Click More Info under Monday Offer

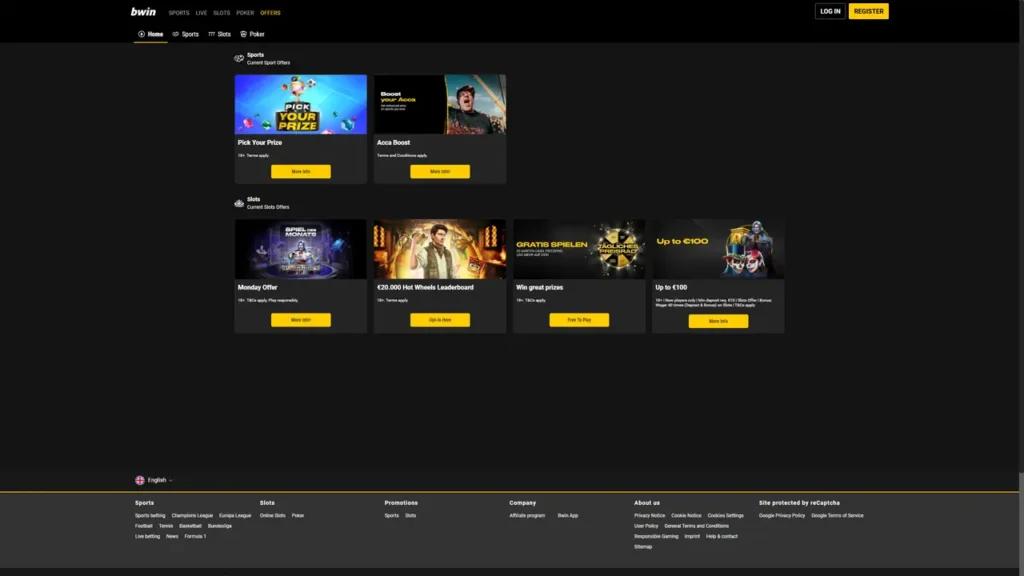click(x=301, y=320)
